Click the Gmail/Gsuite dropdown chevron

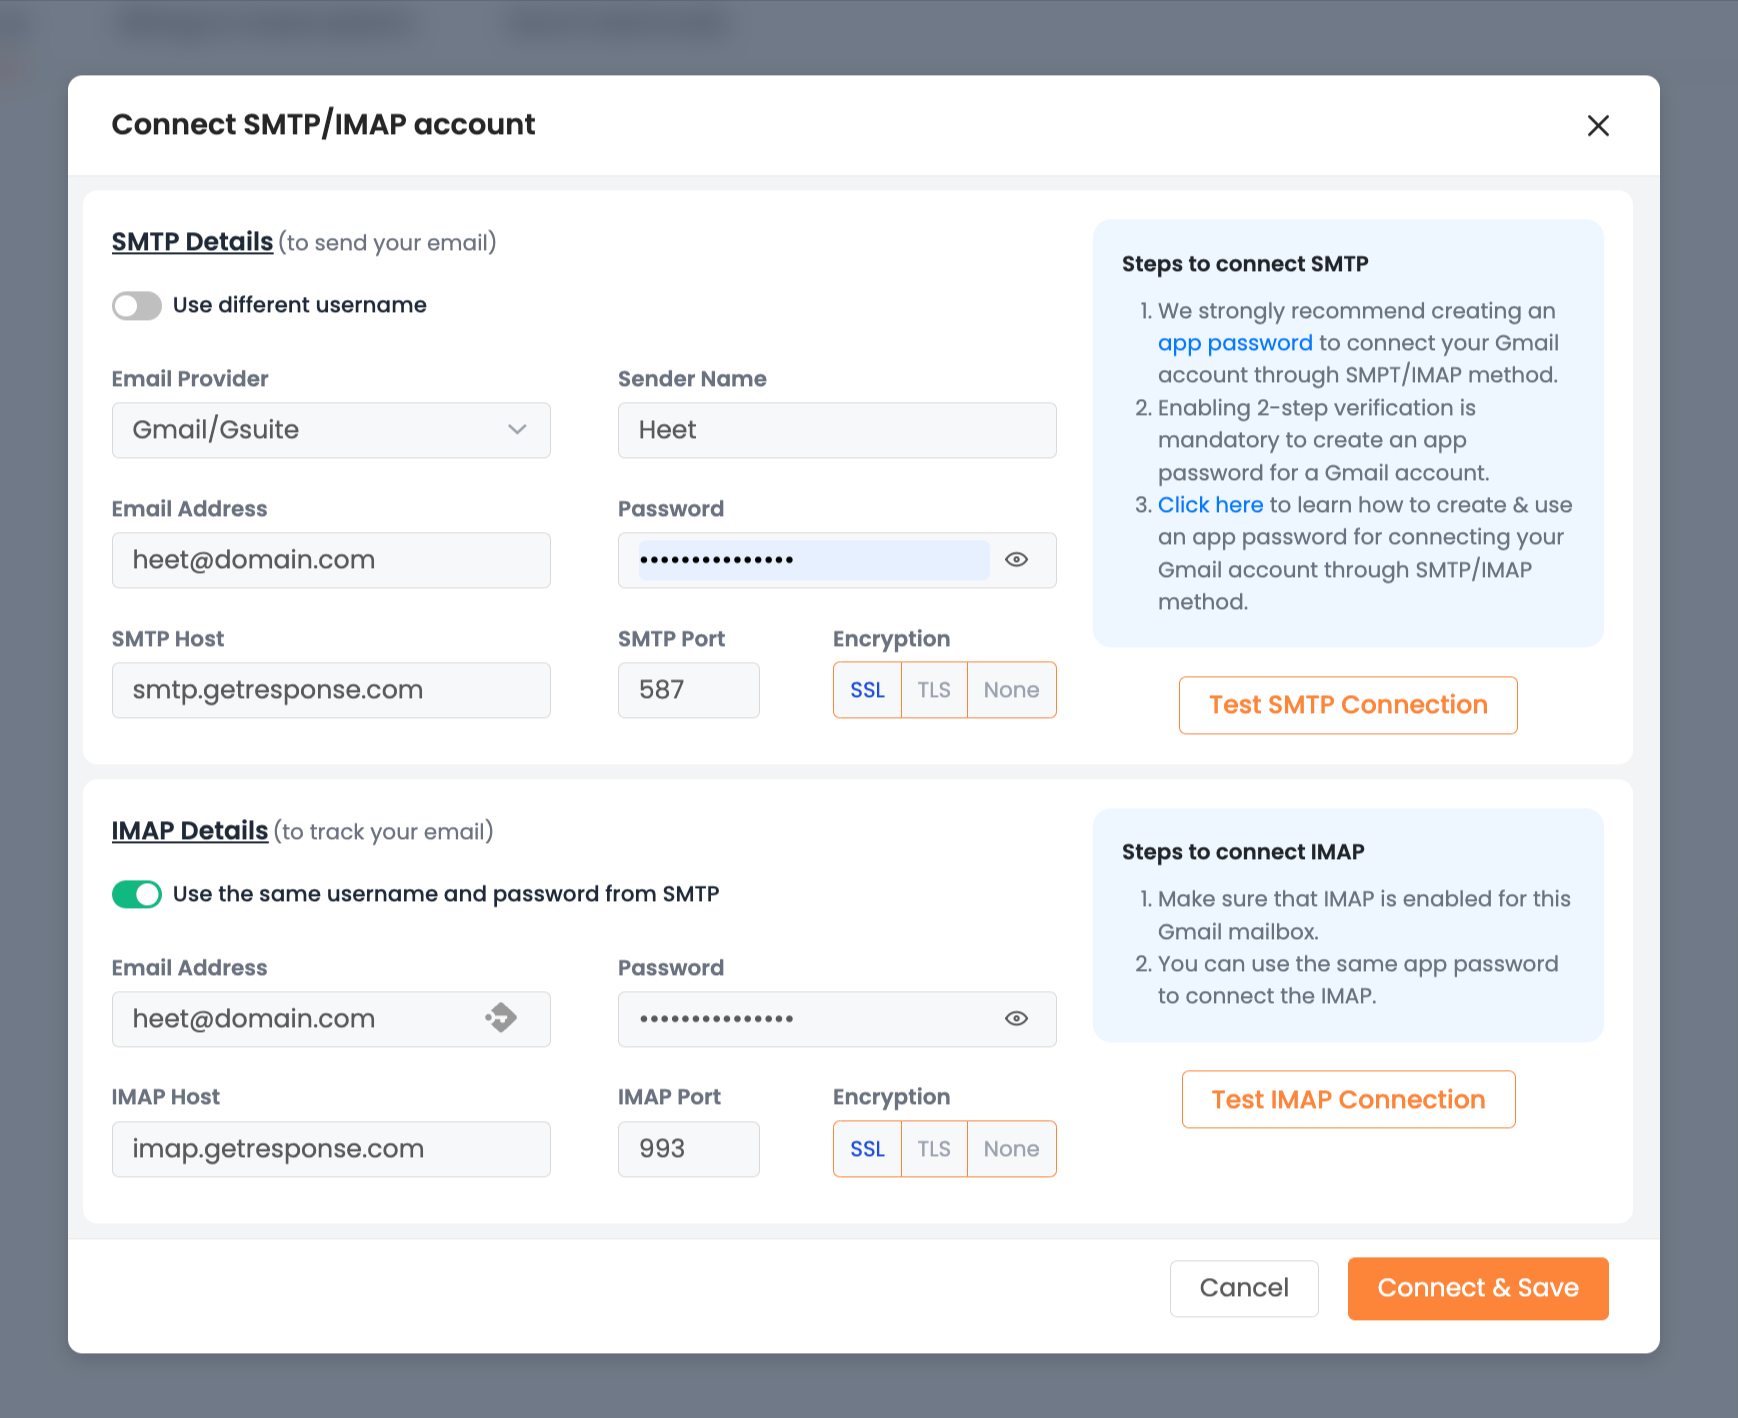tap(517, 430)
